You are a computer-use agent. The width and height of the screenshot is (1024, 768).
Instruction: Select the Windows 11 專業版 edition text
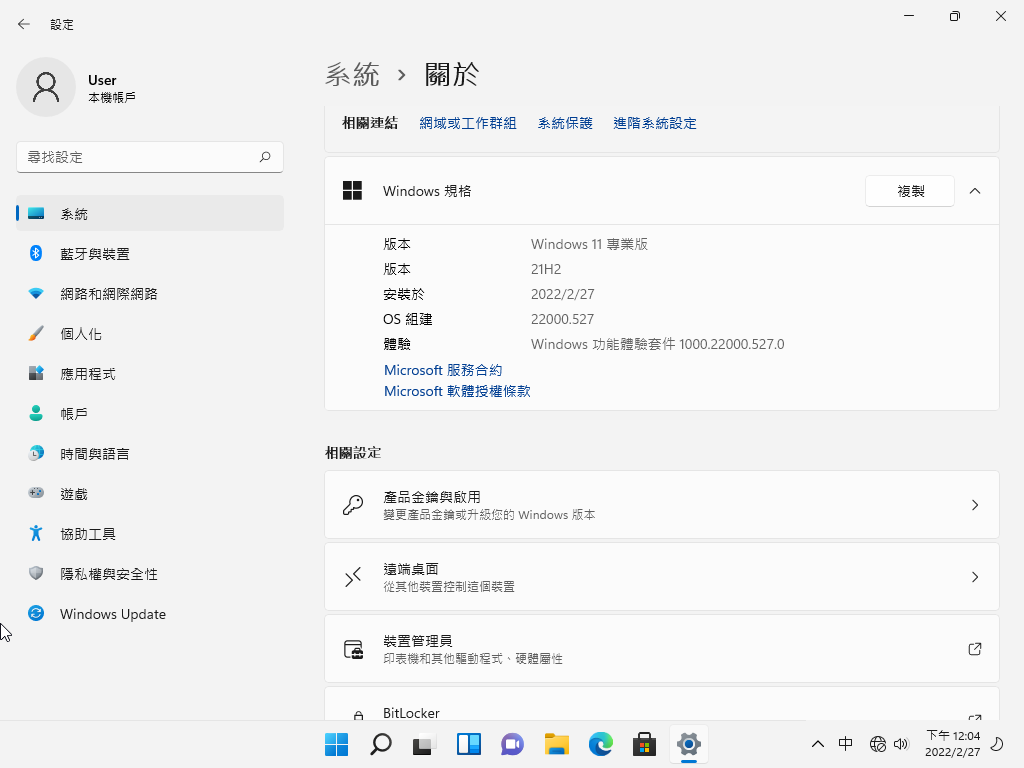click(589, 244)
